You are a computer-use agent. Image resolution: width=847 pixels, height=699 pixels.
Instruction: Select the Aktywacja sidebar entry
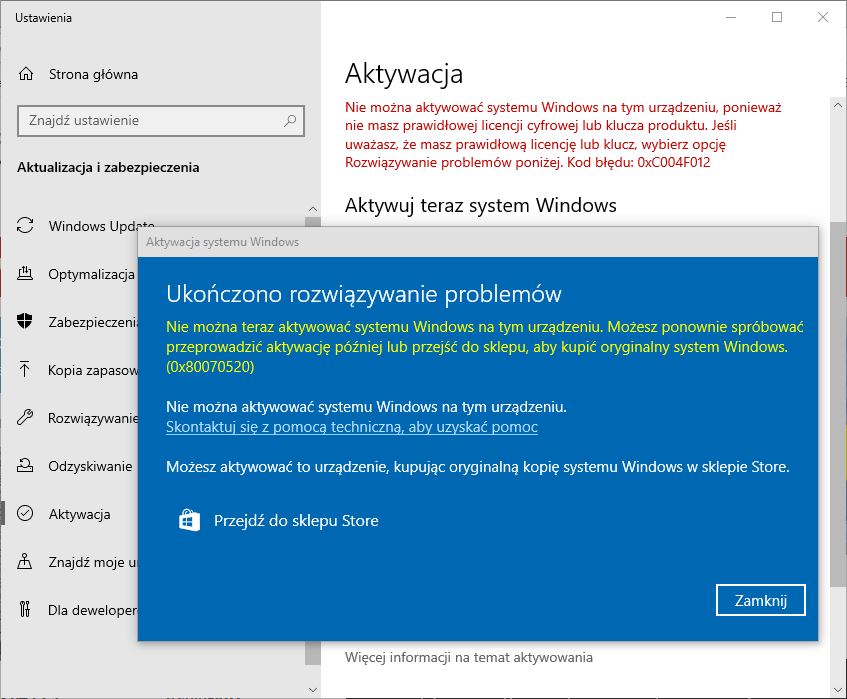point(79,514)
